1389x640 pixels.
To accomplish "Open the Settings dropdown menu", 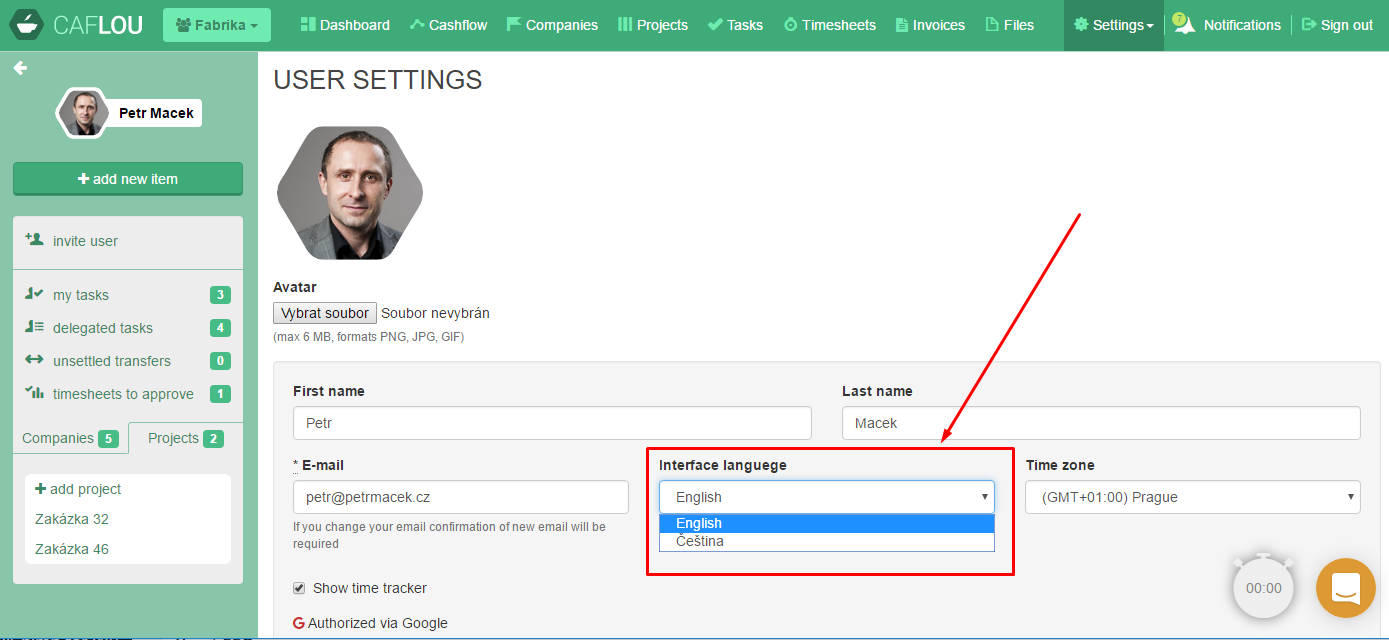I will tap(1114, 25).
